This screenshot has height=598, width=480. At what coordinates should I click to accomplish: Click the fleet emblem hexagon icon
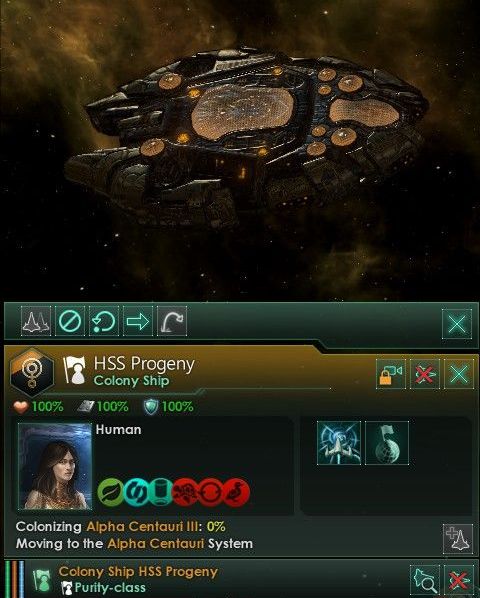pyautogui.click(x=32, y=373)
